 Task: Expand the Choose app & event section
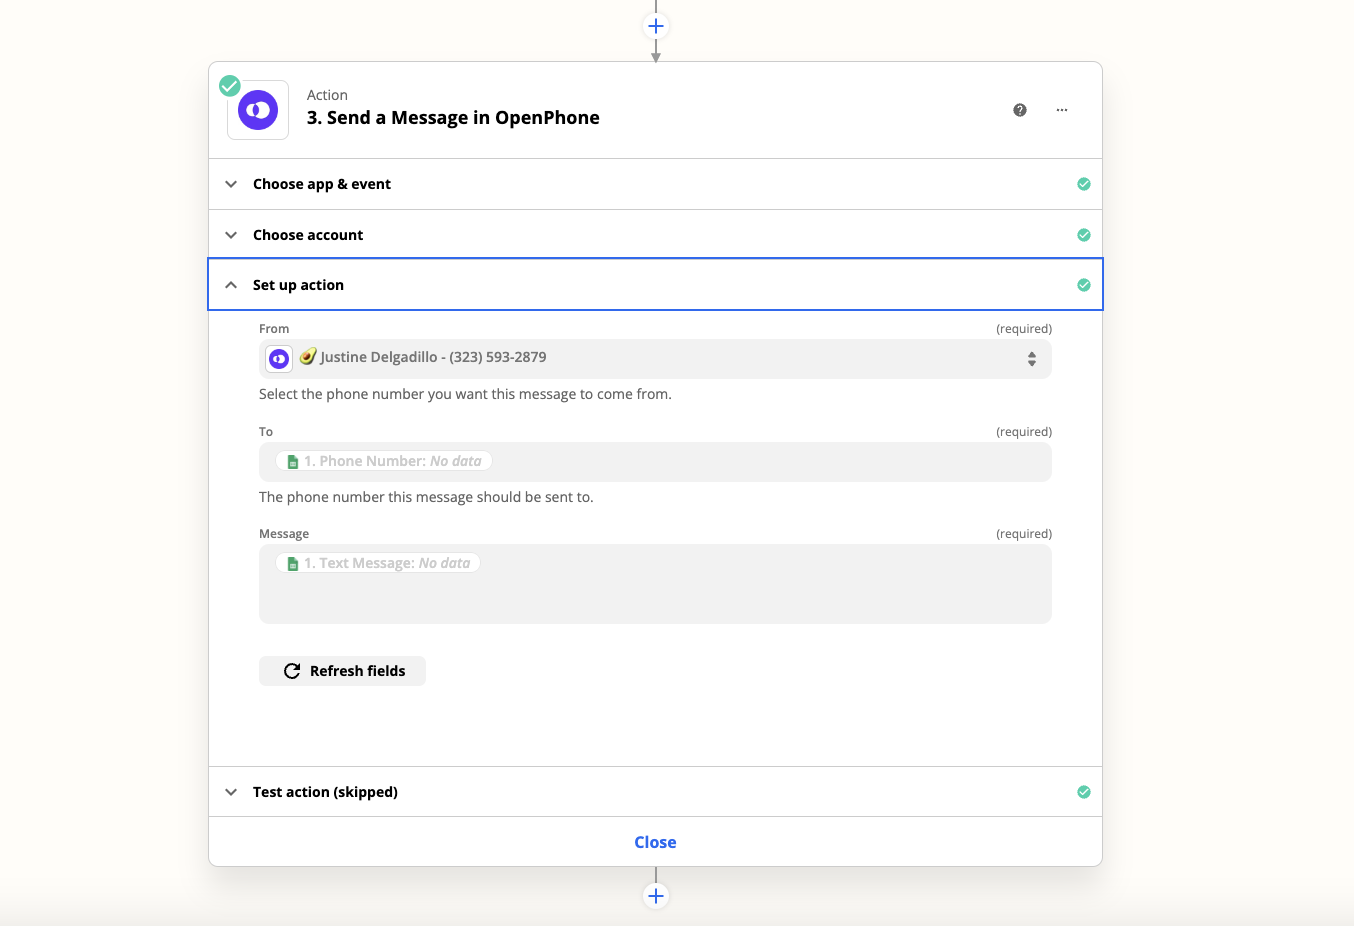(655, 184)
